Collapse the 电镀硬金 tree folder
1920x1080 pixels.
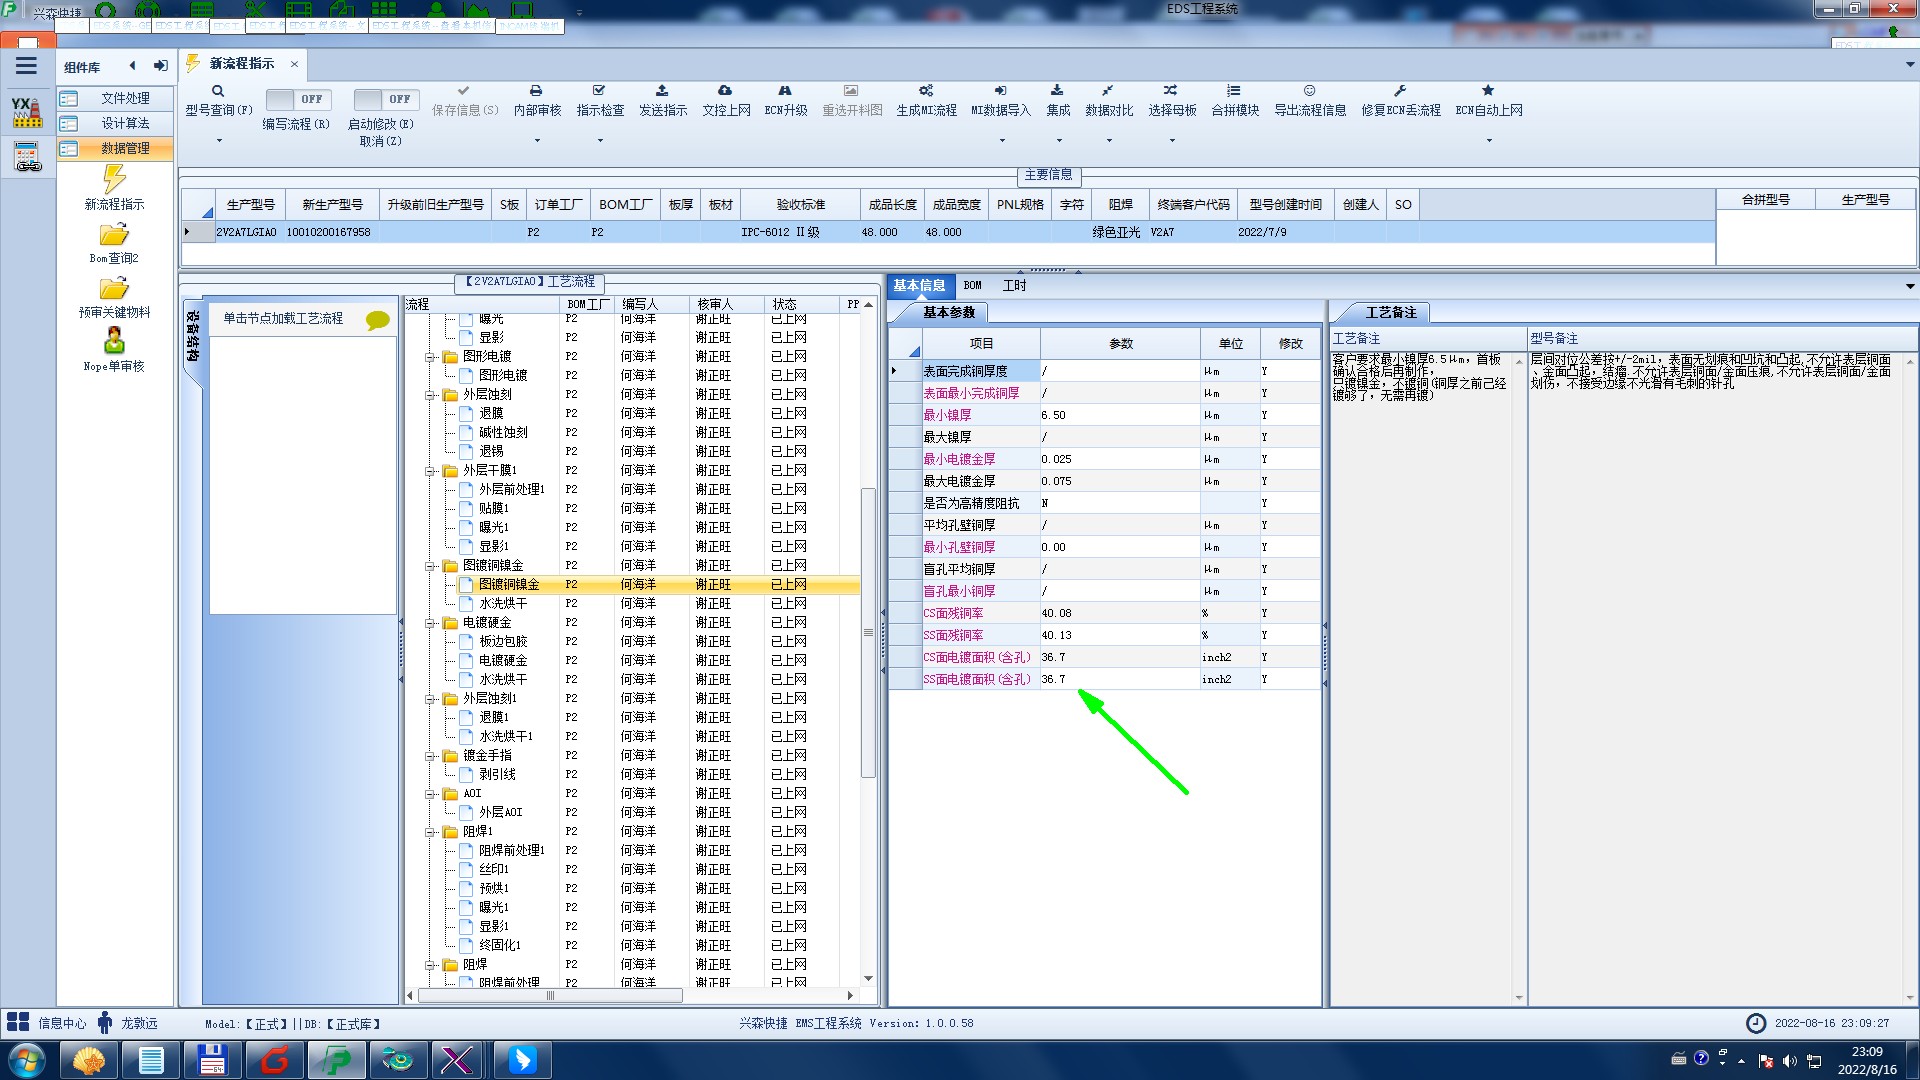pos(430,623)
